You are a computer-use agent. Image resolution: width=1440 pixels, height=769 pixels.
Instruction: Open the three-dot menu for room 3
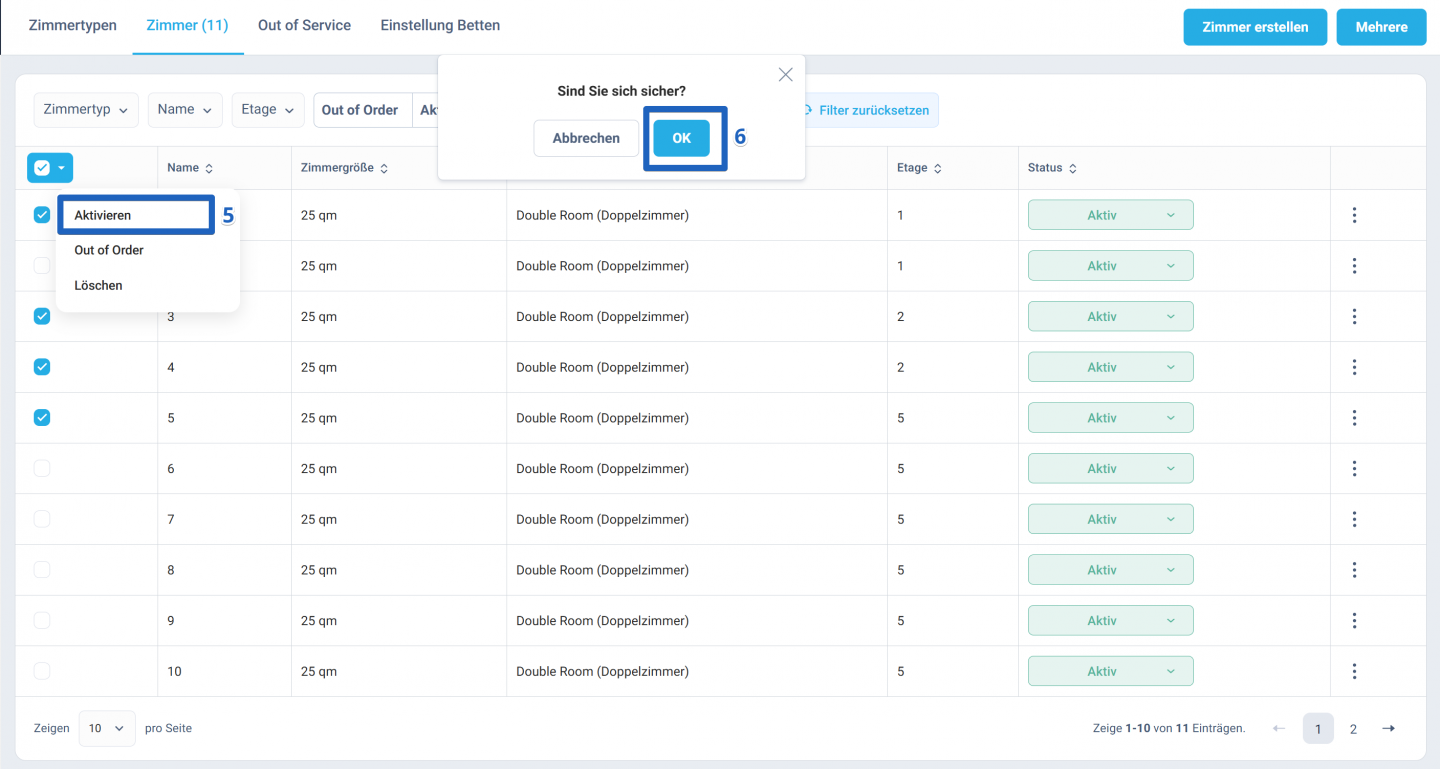[1354, 316]
